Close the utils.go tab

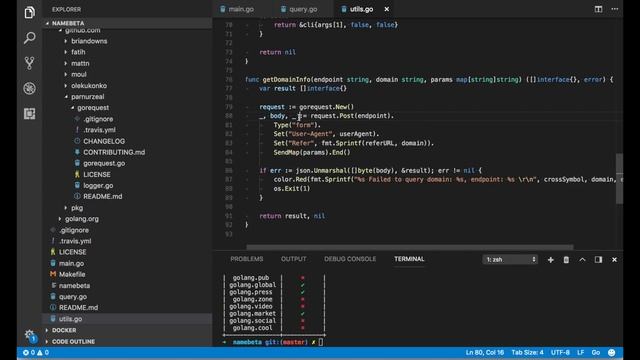pyautogui.click(x=387, y=9)
